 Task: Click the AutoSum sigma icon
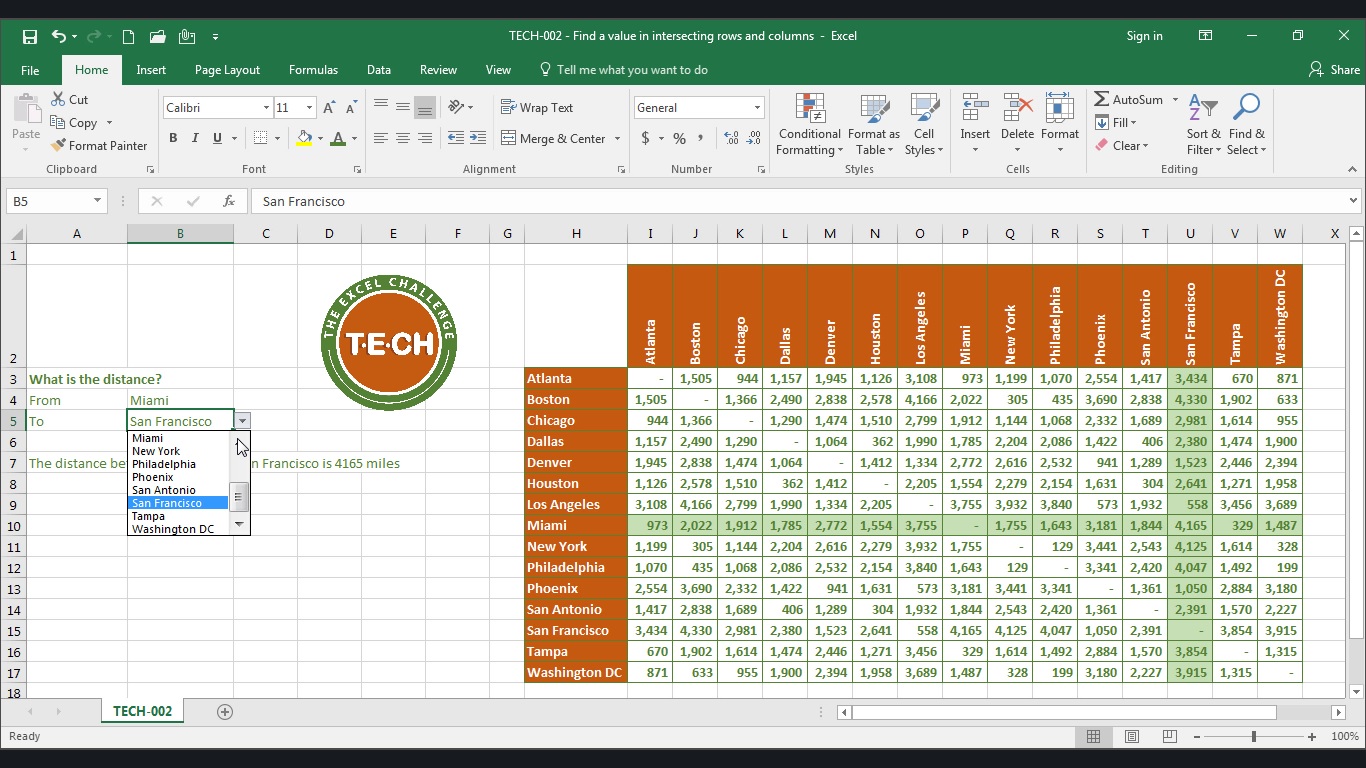pyautogui.click(x=1102, y=100)
